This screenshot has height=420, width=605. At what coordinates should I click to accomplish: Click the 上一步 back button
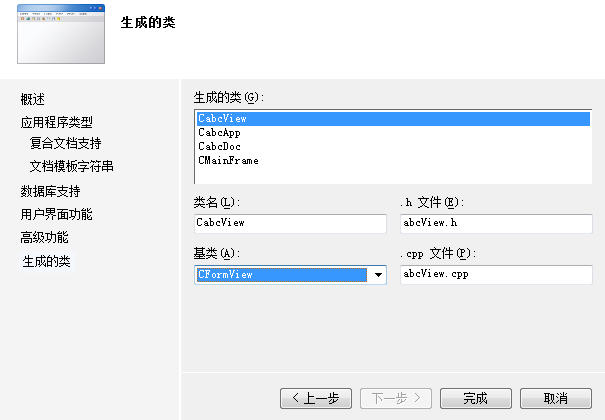316,398
